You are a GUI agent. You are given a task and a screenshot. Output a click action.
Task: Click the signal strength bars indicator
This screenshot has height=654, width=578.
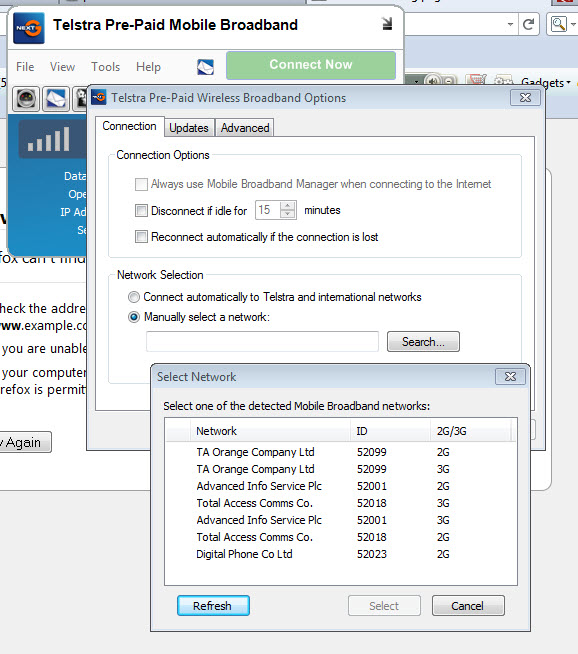[x=48, y=139]
